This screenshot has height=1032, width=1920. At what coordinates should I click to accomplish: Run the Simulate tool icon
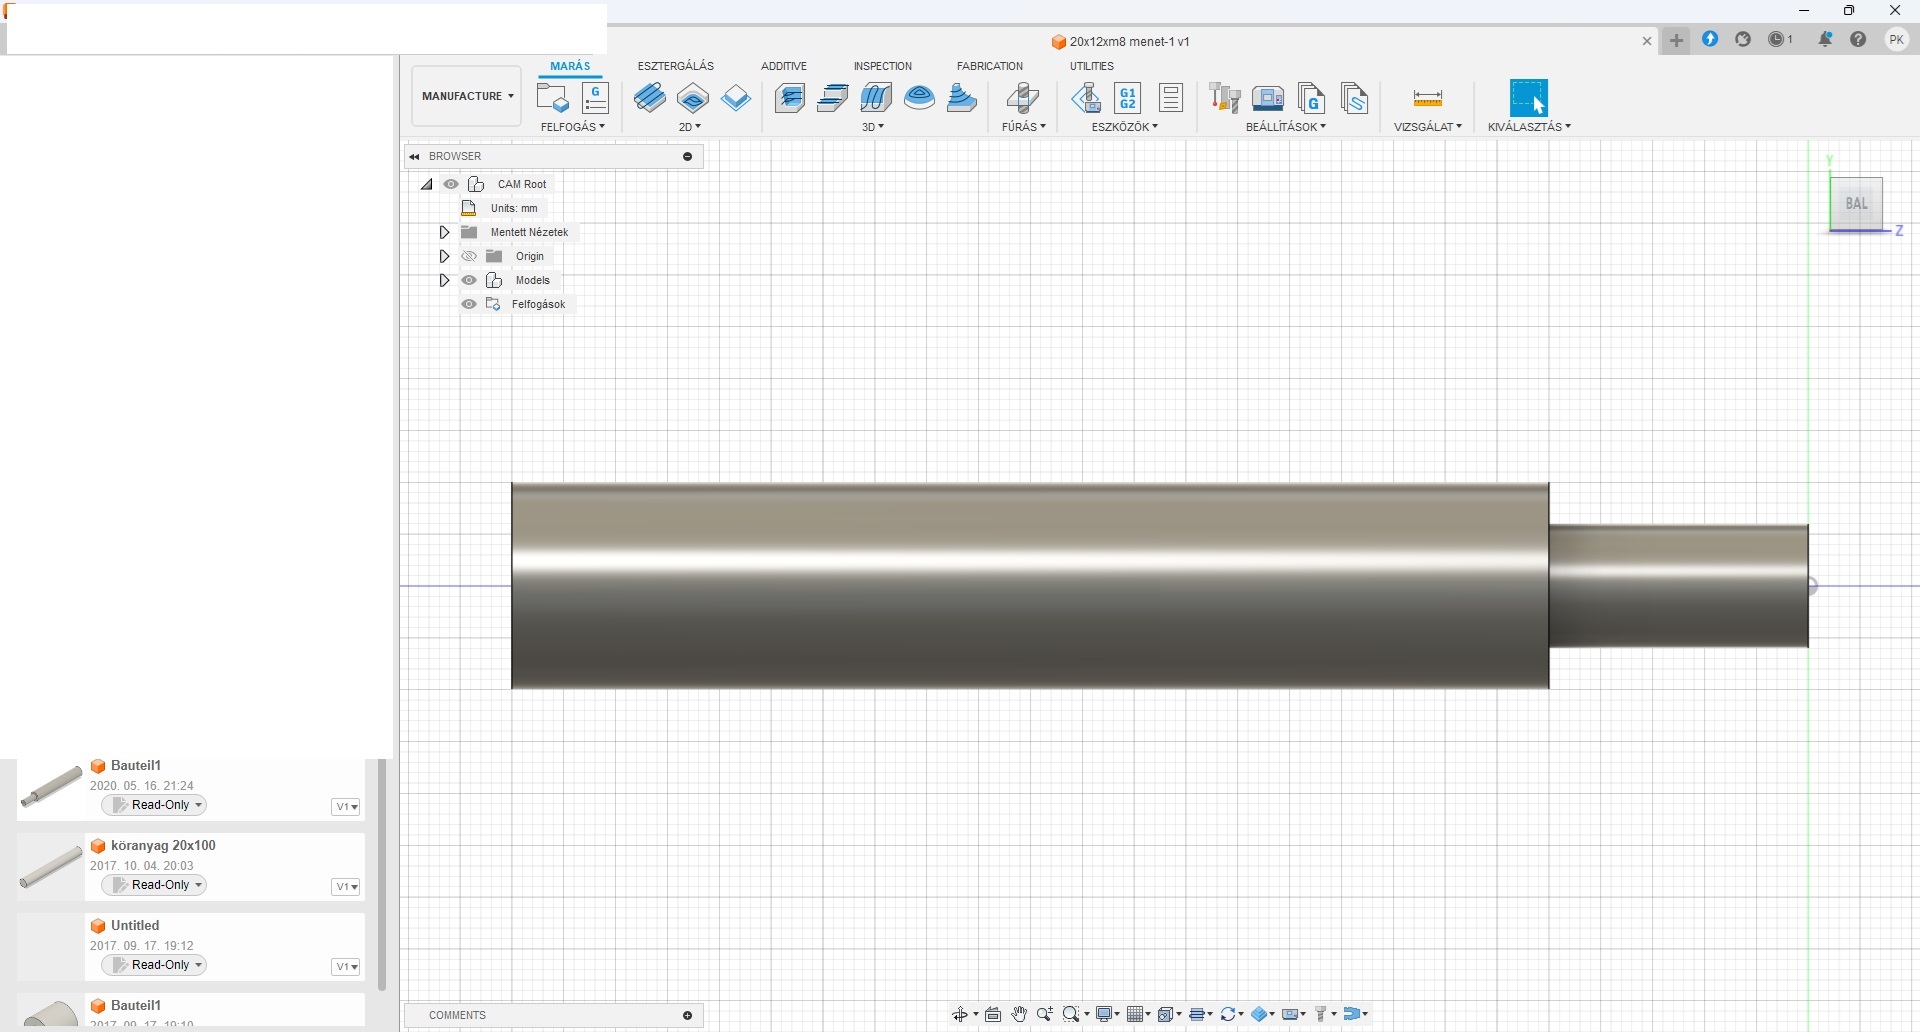point(1086,98)
